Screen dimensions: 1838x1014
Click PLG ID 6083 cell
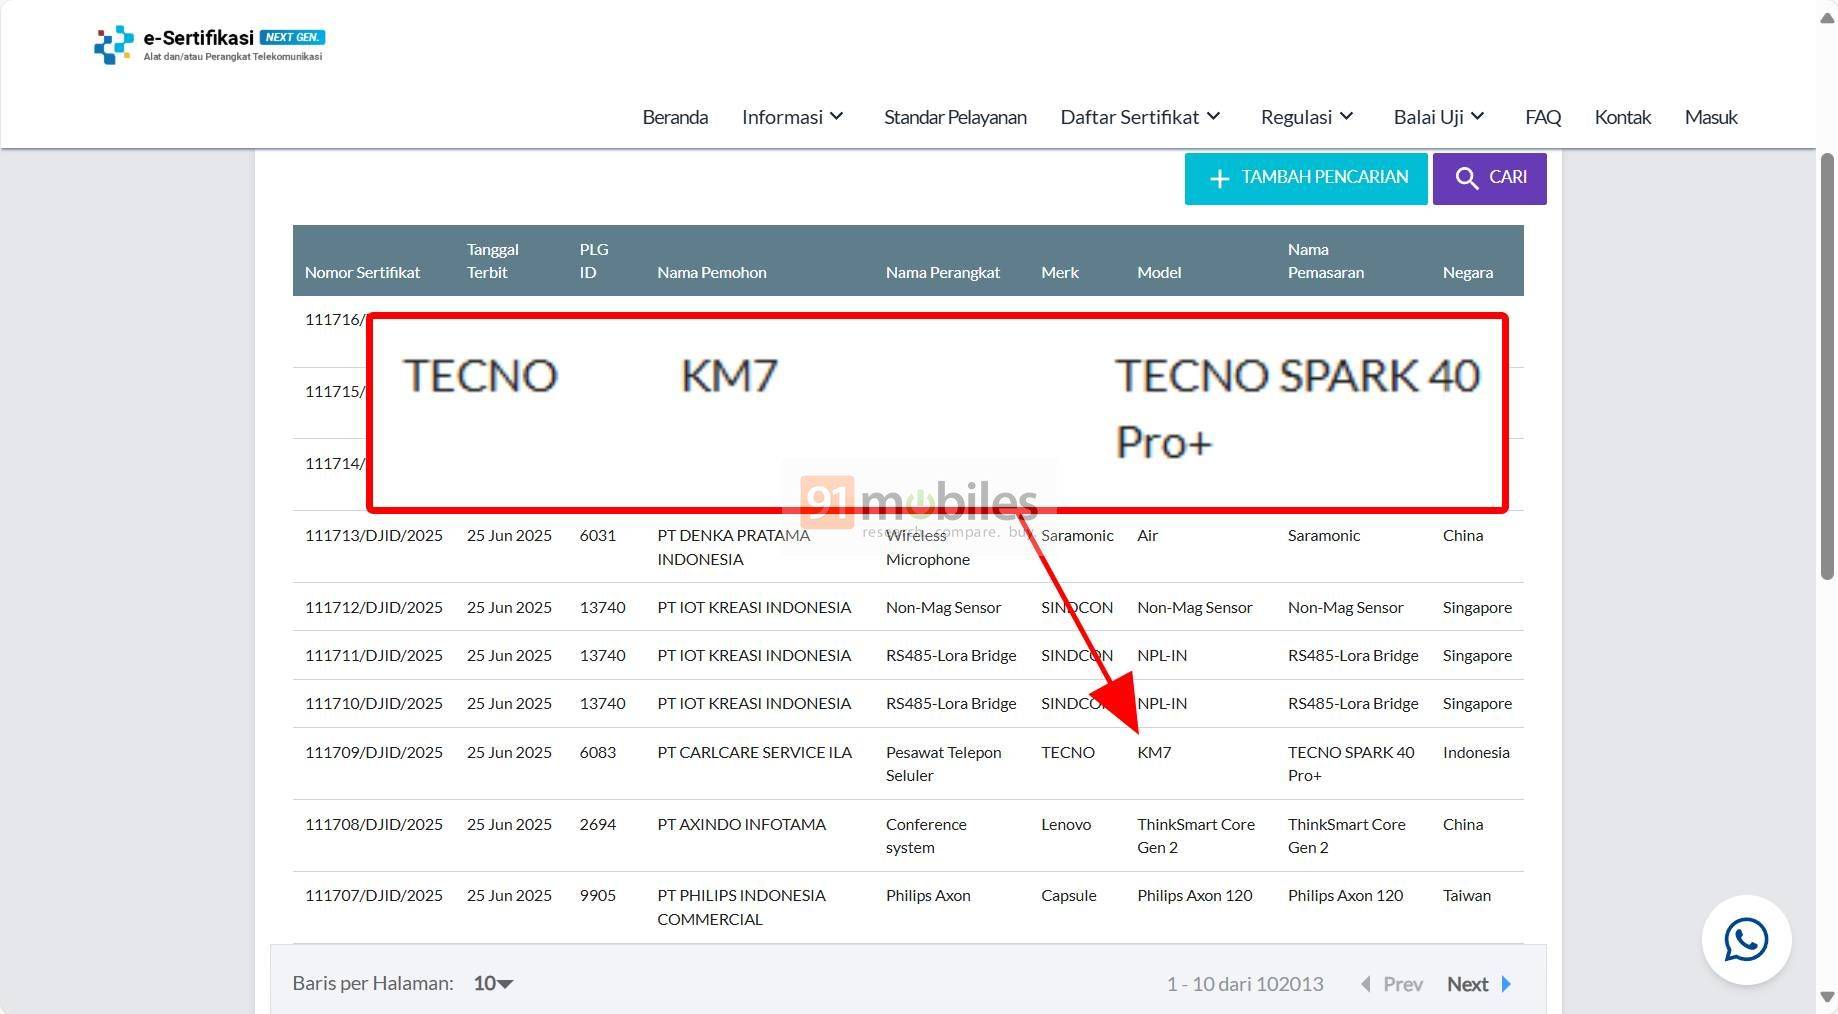[598, 752]
